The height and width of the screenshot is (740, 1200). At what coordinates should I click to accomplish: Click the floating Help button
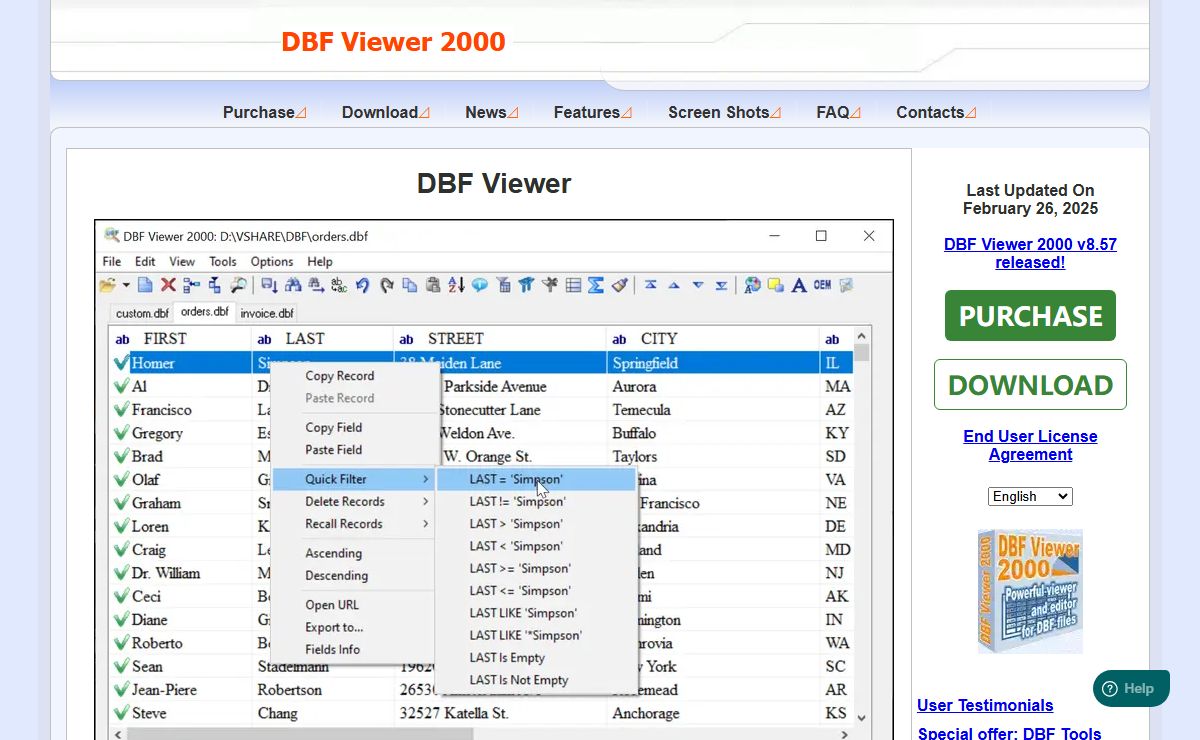tap(1131, 688)
